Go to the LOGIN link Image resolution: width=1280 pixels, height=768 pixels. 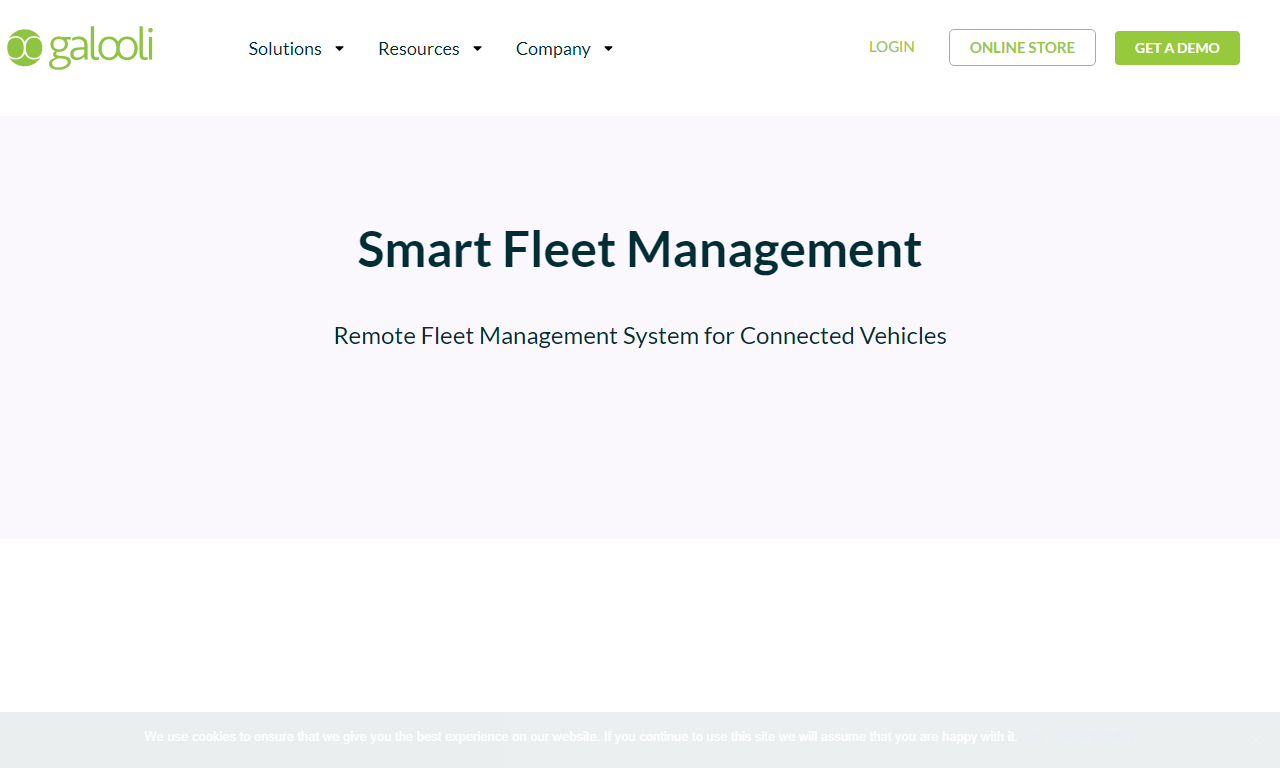pyautogui.click(x=892, y=47)
